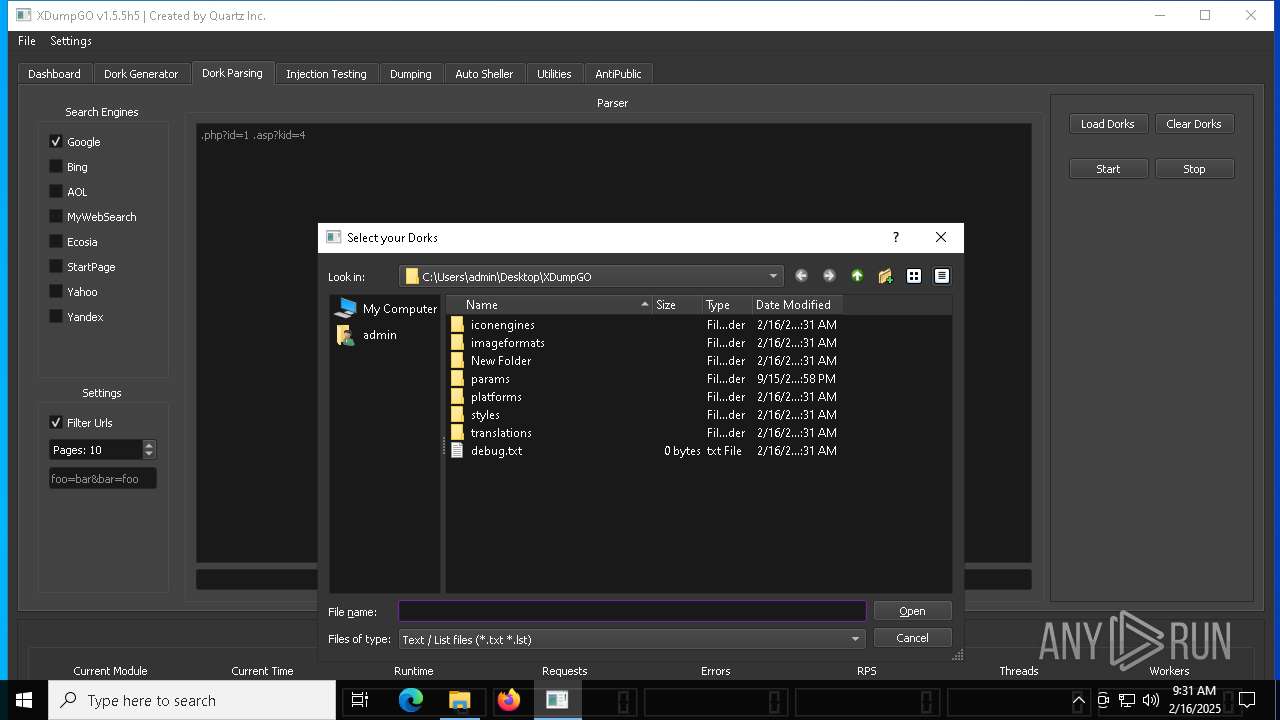Click the Start button
This screenshot has width=1280, height=720.
point(1108,169)
